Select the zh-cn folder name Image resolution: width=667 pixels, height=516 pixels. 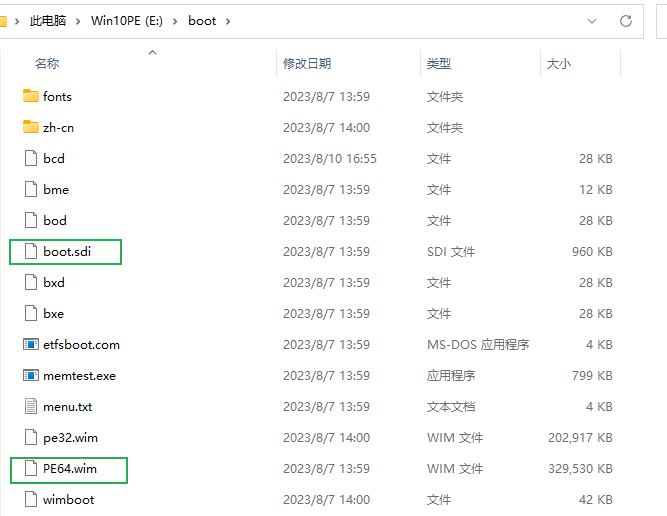pyautogui.click(x=58, y=128)
